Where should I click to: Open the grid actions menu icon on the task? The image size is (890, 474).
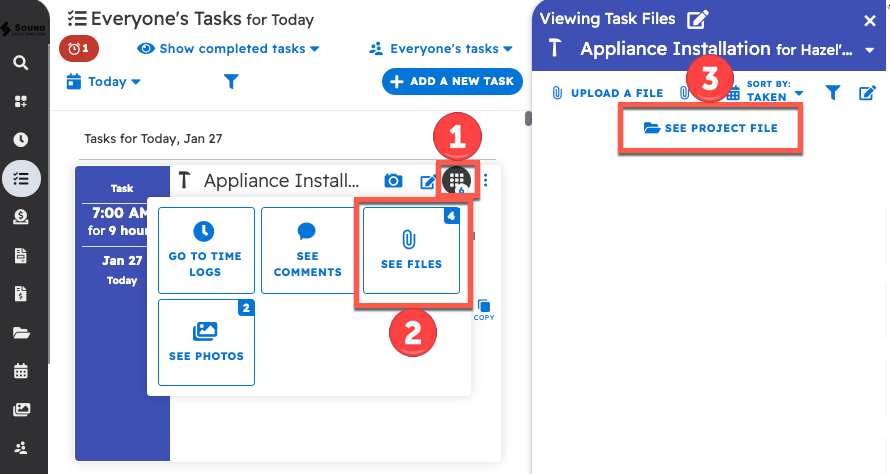click(457, 181)
